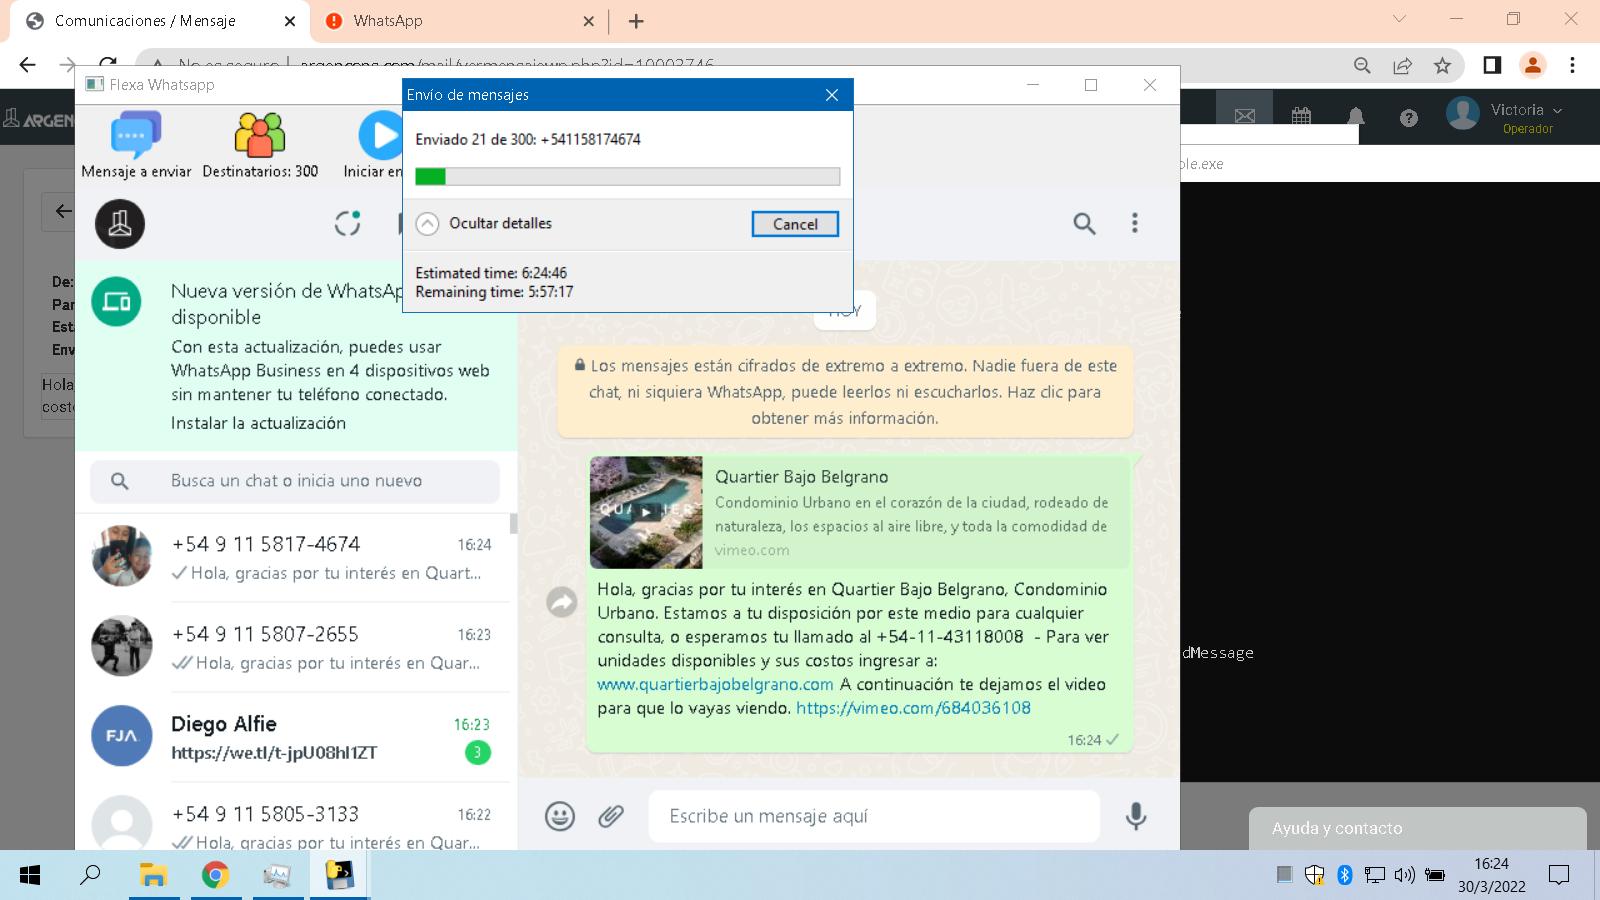Open the vimeo.com/684036108 link

[x=913, y=708]
